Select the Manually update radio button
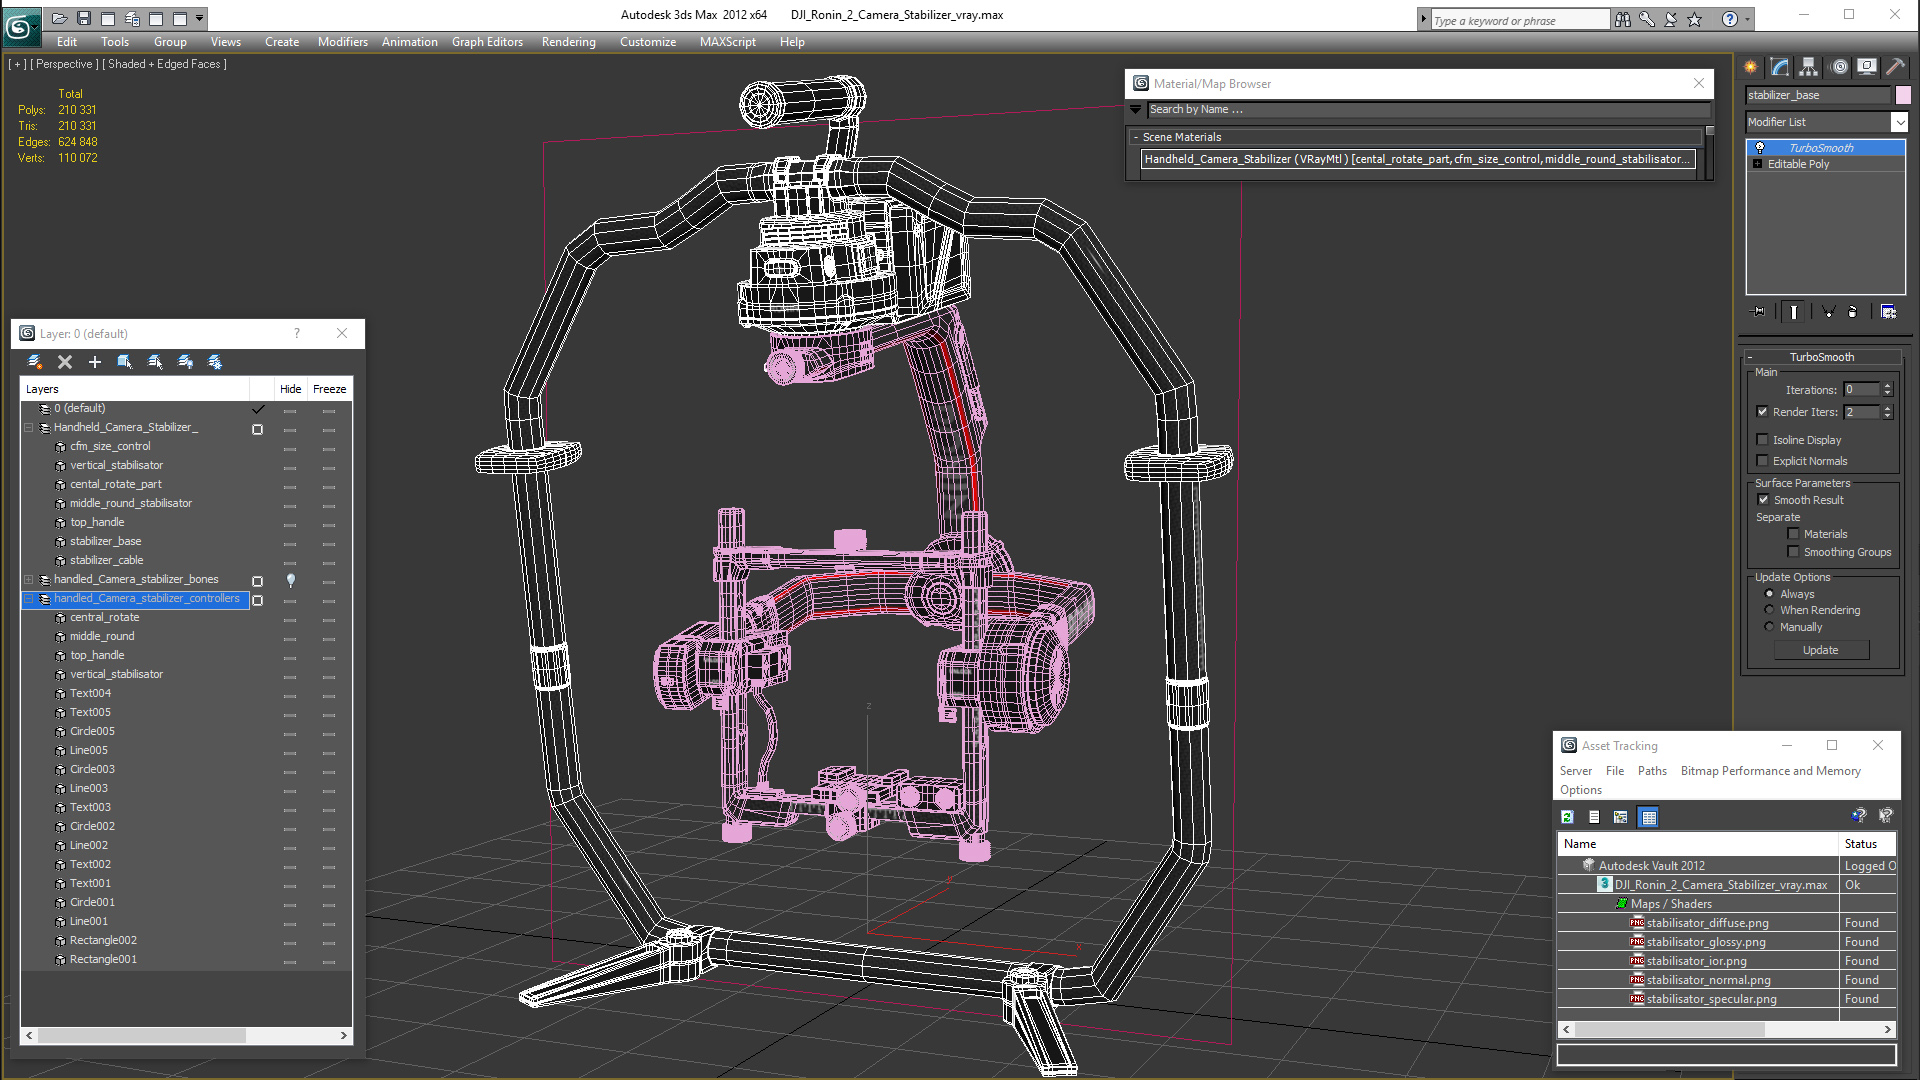Image resolution: width=1920 pixels, height=1080 pixels. tap(1769, 627)
